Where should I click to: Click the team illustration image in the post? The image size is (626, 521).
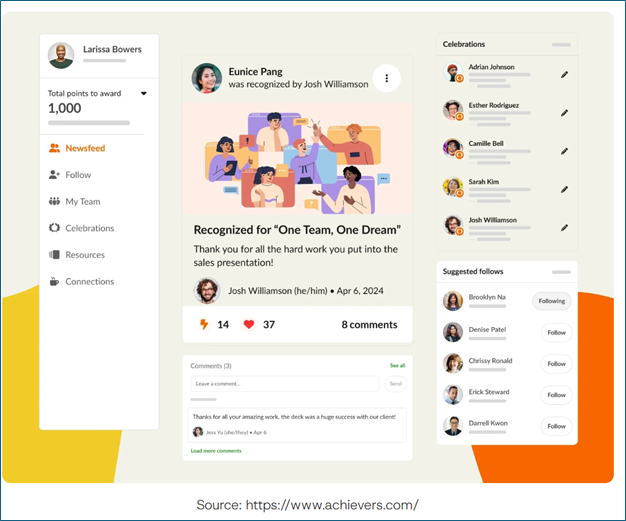click(x=297, y=156)
